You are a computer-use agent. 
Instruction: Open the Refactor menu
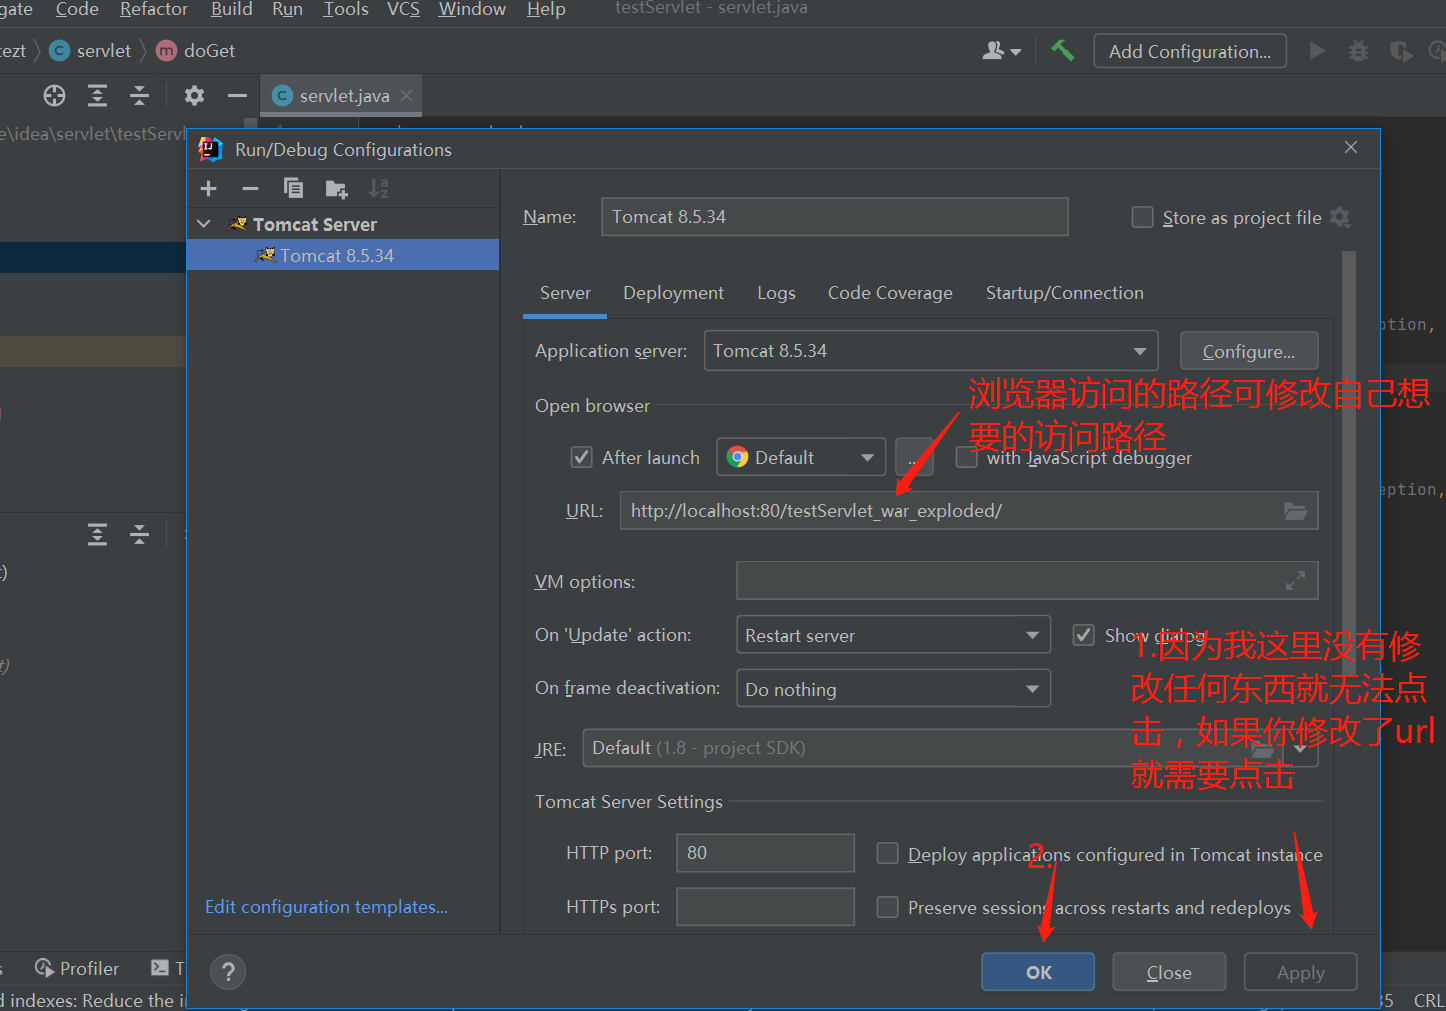point(154,10)
